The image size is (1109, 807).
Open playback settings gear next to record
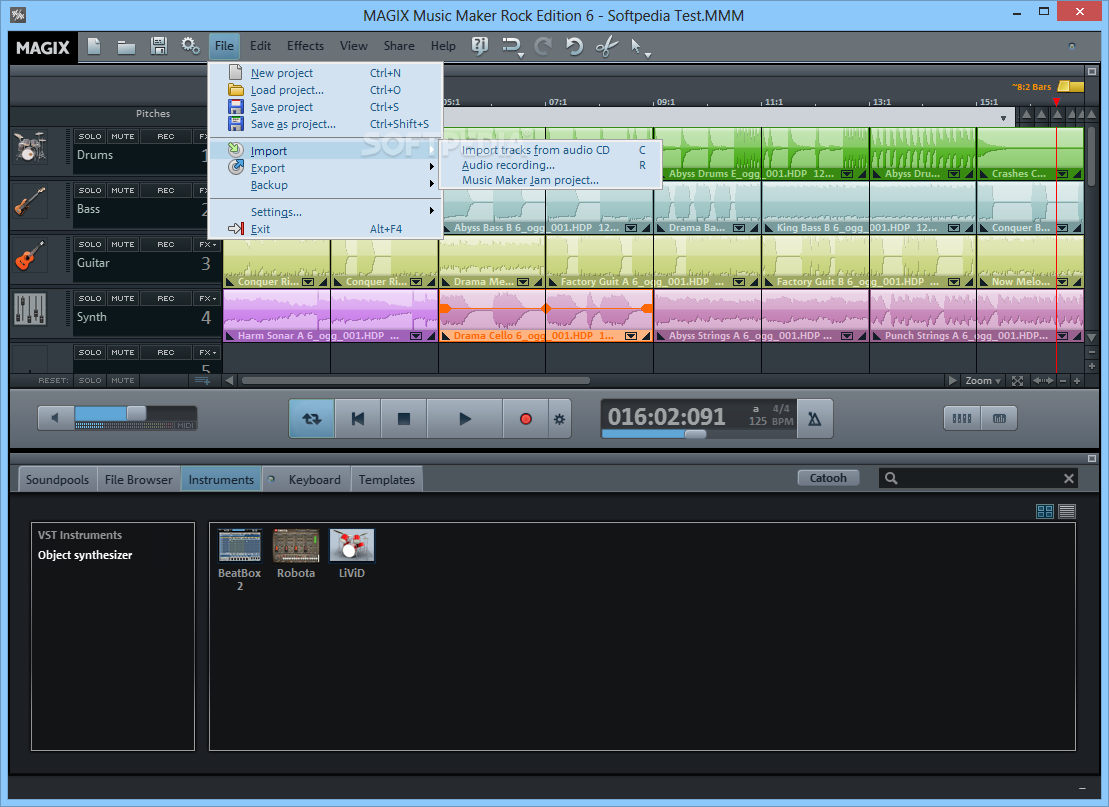click(x=559, y=419)
